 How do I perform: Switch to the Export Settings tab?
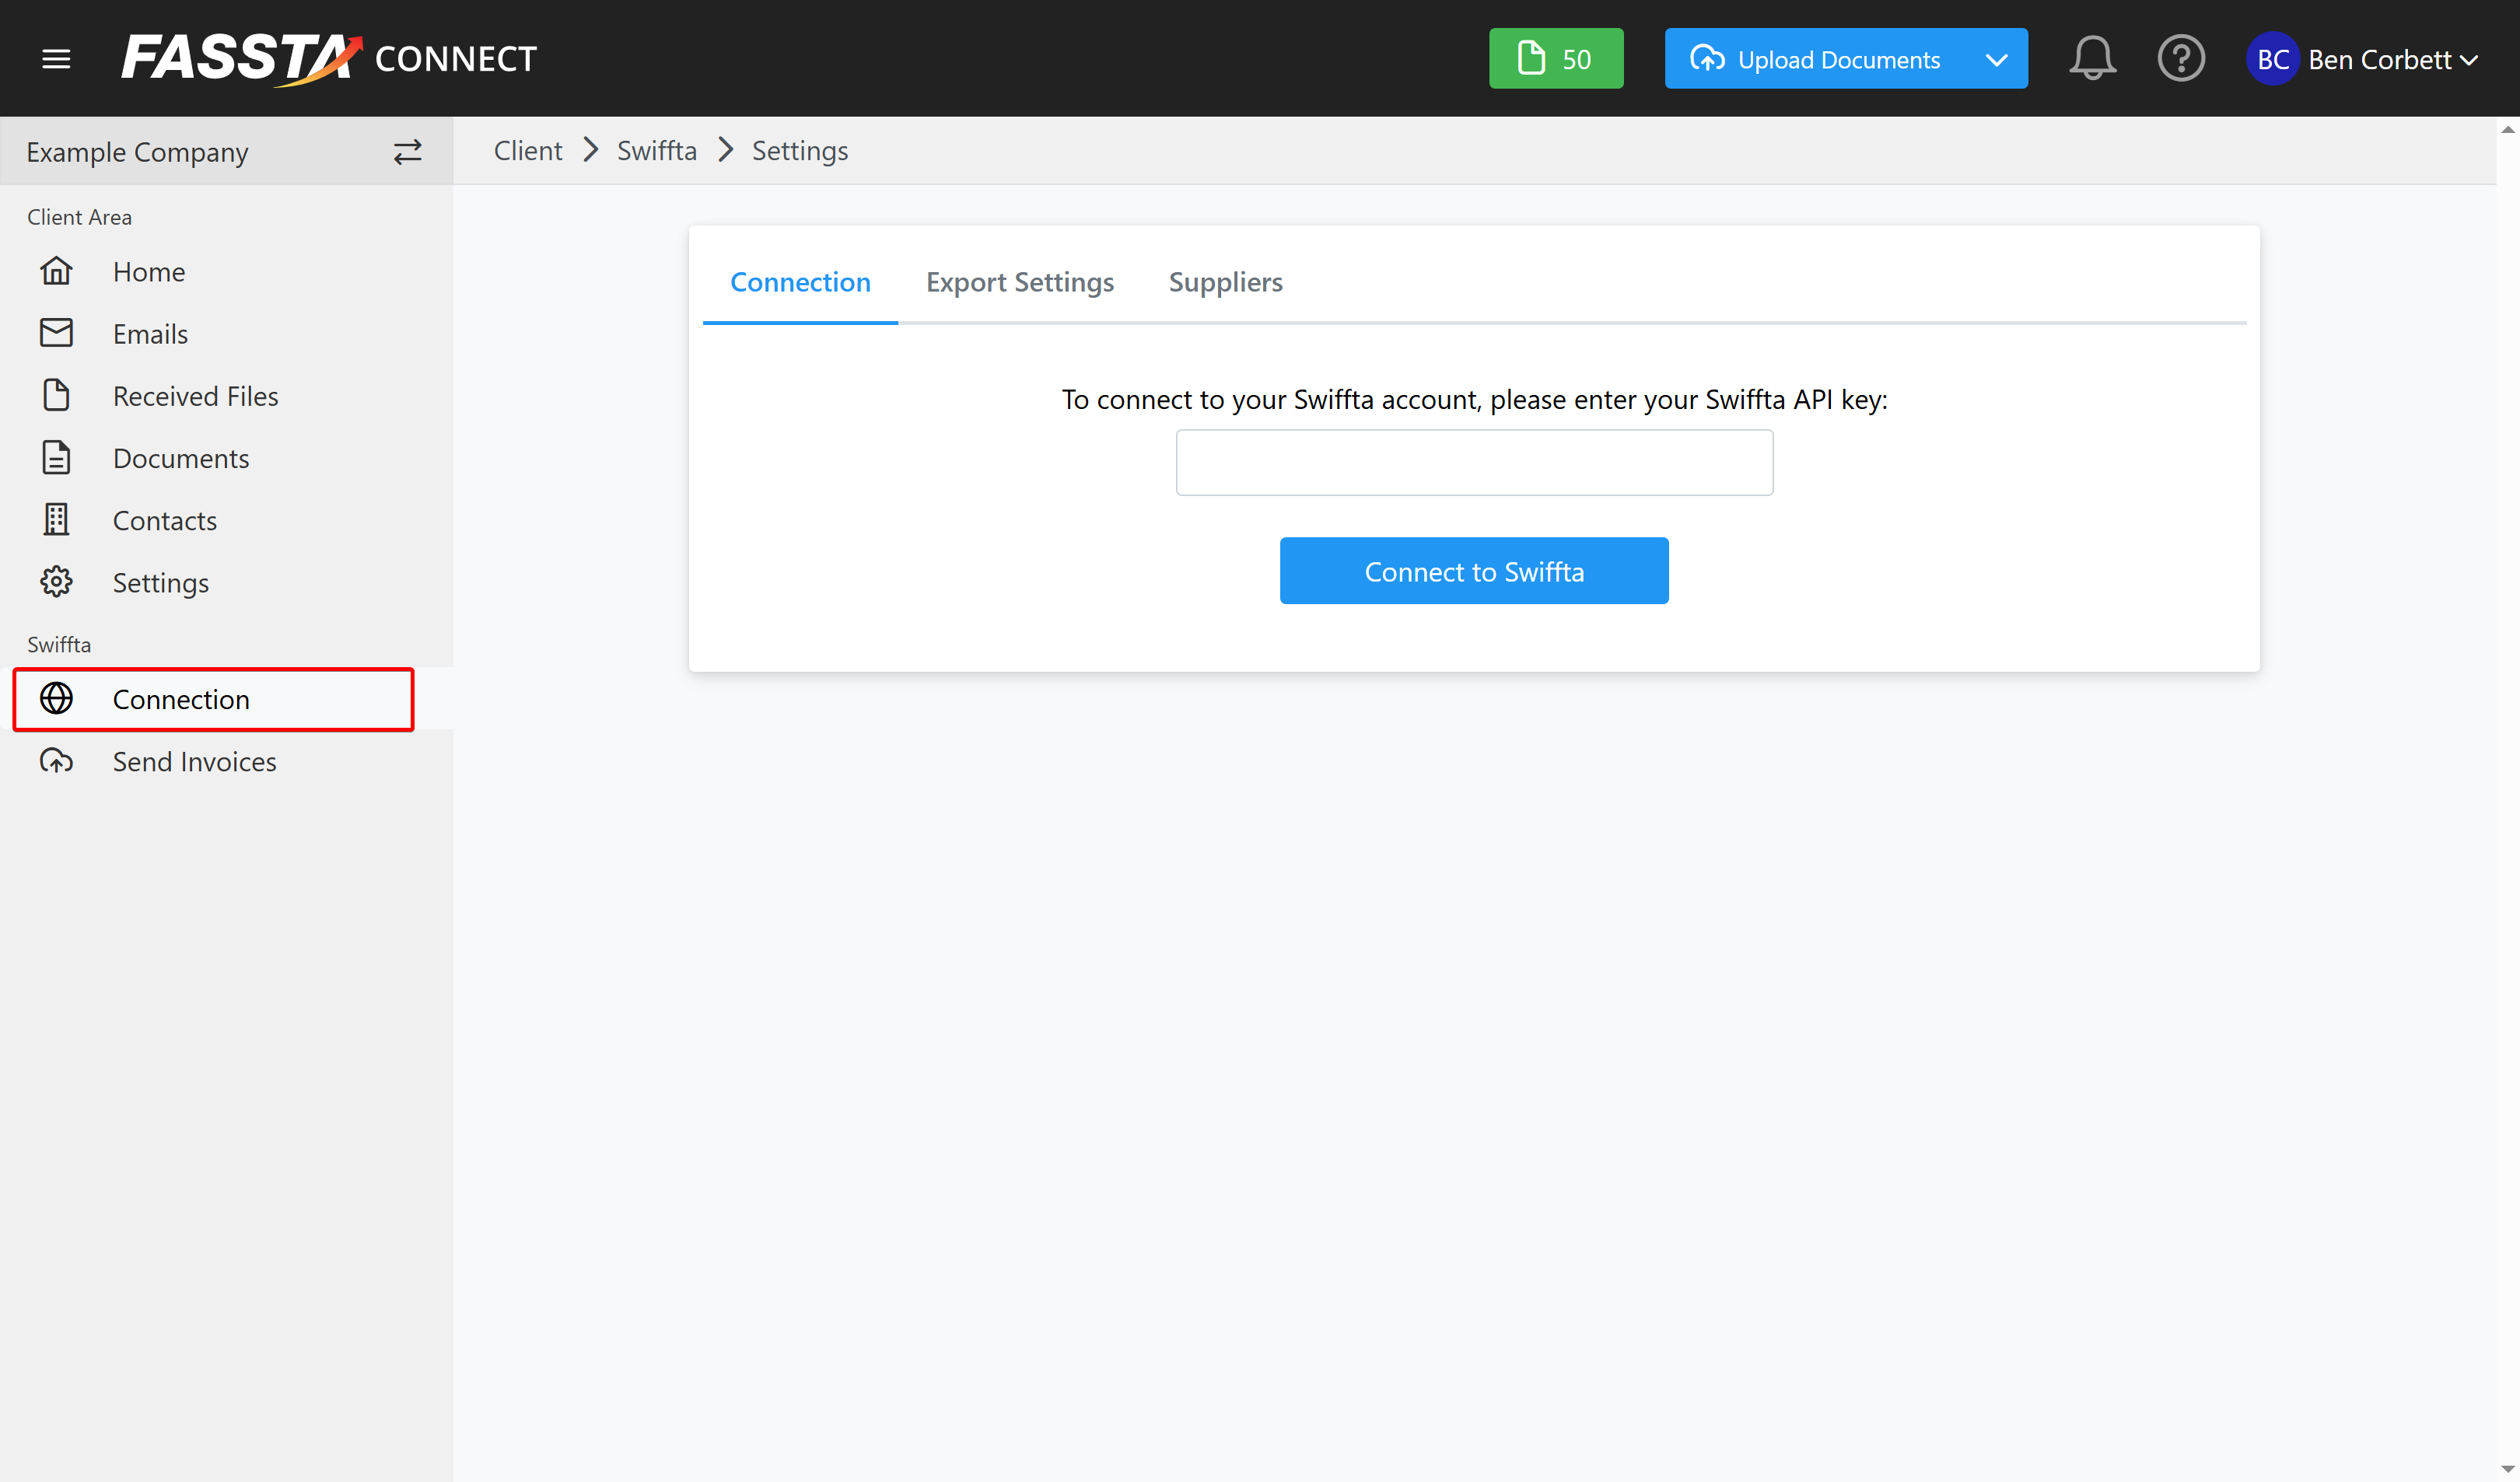point(1019,282)
